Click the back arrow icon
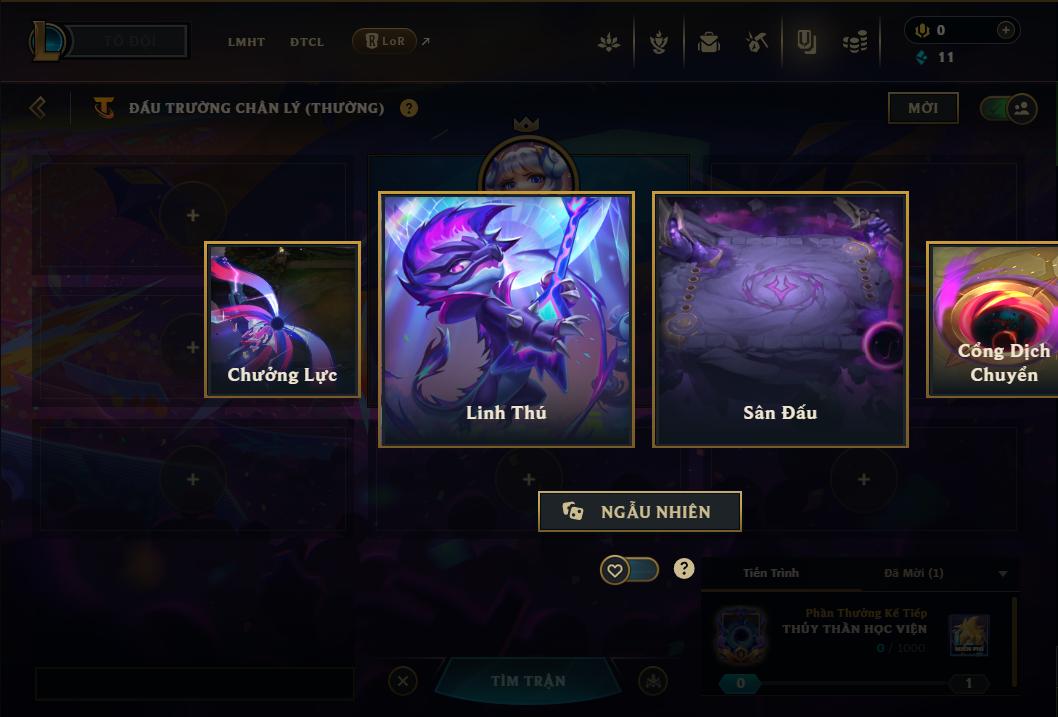This screenshot has width=1058, height=717. 38,108
